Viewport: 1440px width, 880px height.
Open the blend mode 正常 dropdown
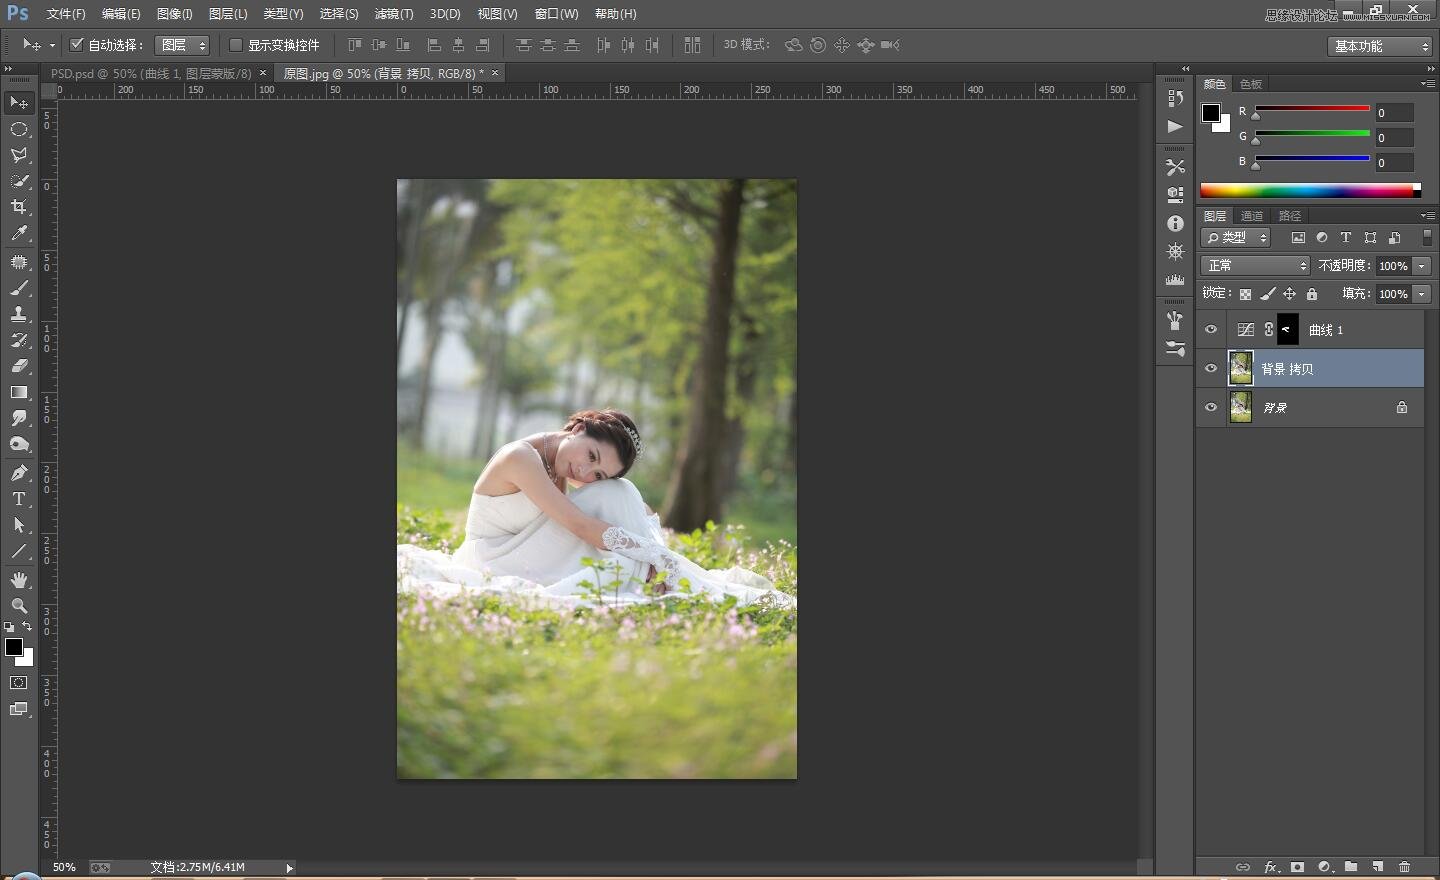click(1254, 266)
